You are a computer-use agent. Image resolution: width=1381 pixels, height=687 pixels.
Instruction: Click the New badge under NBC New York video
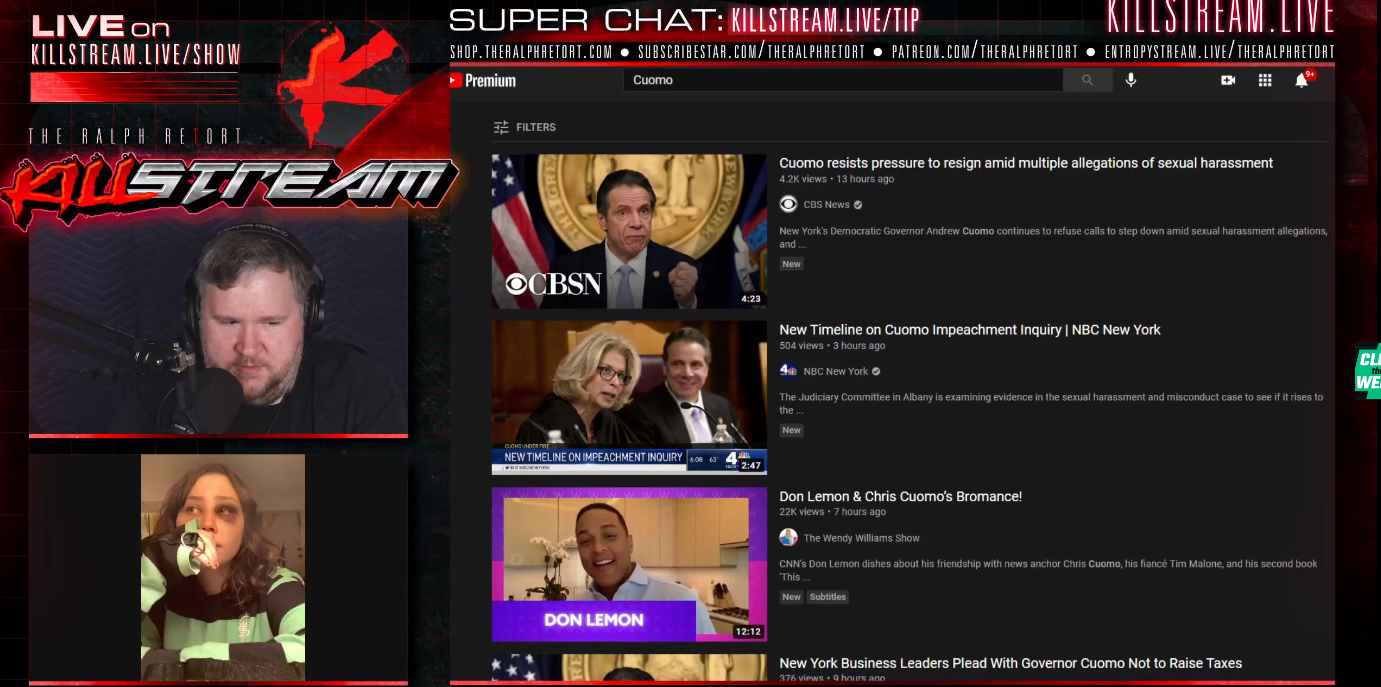pos(792,430)
